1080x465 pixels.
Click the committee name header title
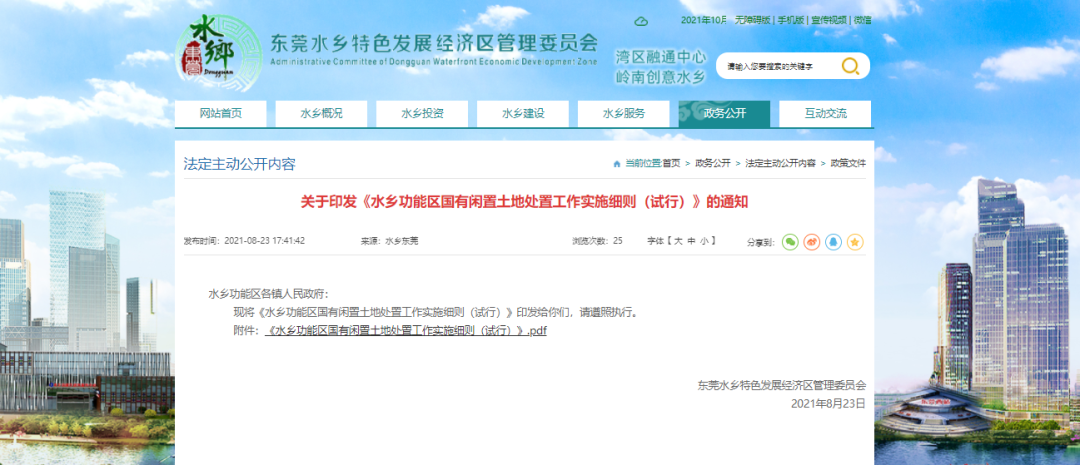click(433, 43)
